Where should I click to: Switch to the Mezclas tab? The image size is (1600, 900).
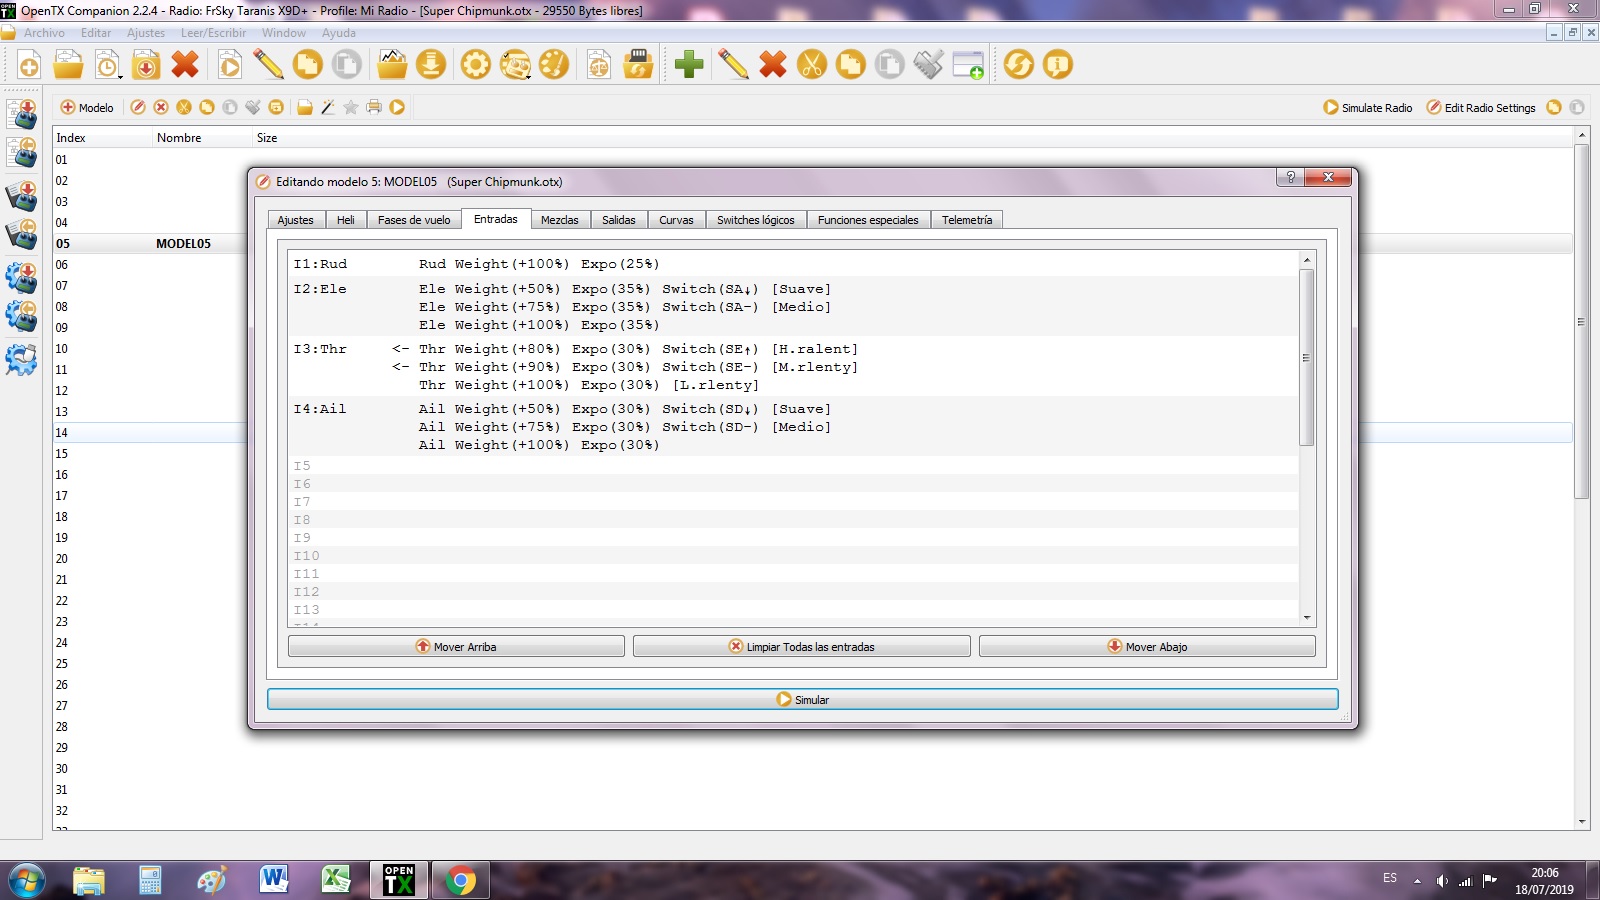[559, 220]
